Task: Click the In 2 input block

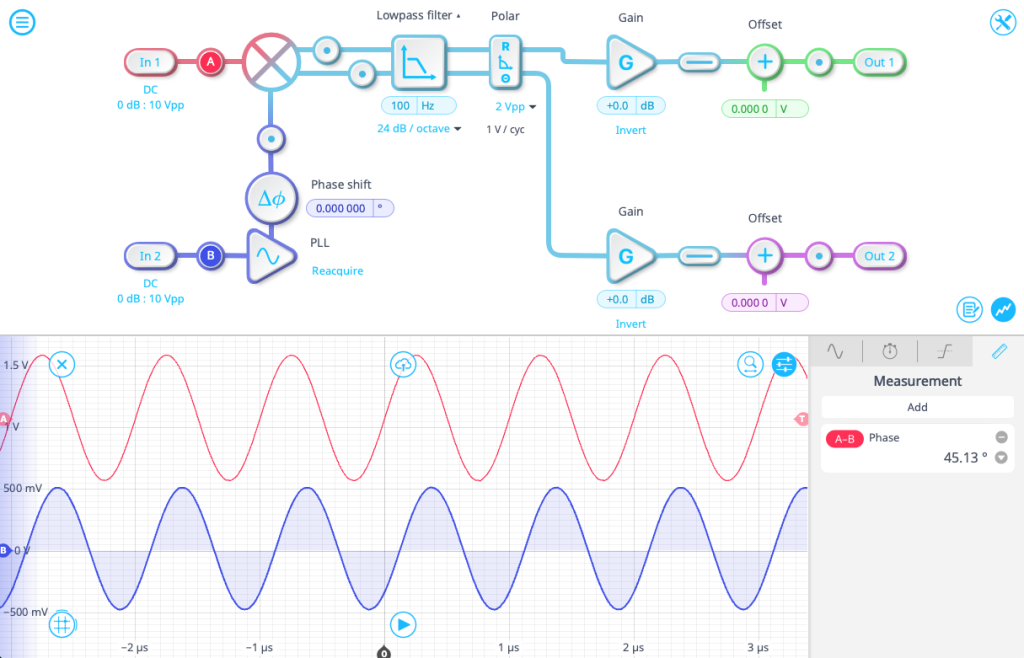Action: coord(150,256)
